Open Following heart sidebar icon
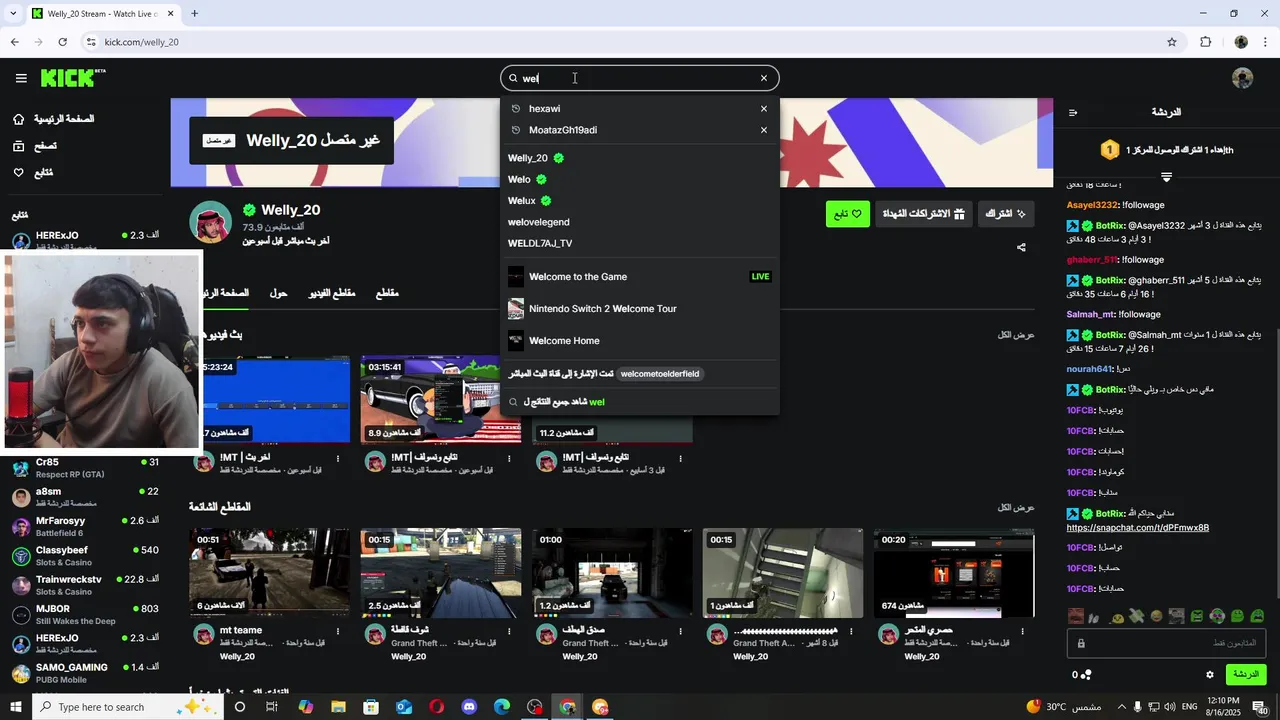The image size is (1280, 720). (x=18, y=173)
